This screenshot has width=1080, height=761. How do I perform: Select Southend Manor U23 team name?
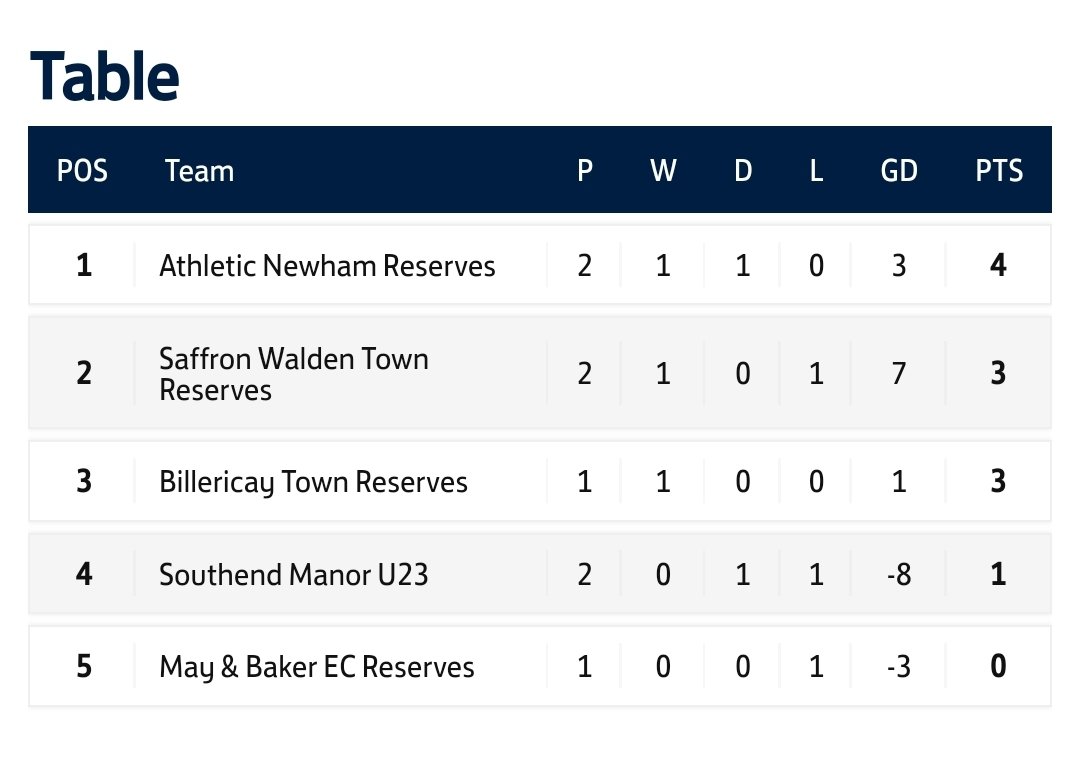[x=293, y=574]
